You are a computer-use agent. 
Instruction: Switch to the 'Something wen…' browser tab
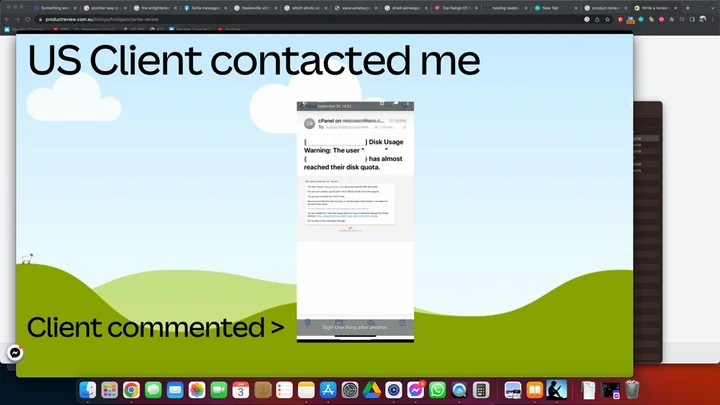[x=54, y=7]
